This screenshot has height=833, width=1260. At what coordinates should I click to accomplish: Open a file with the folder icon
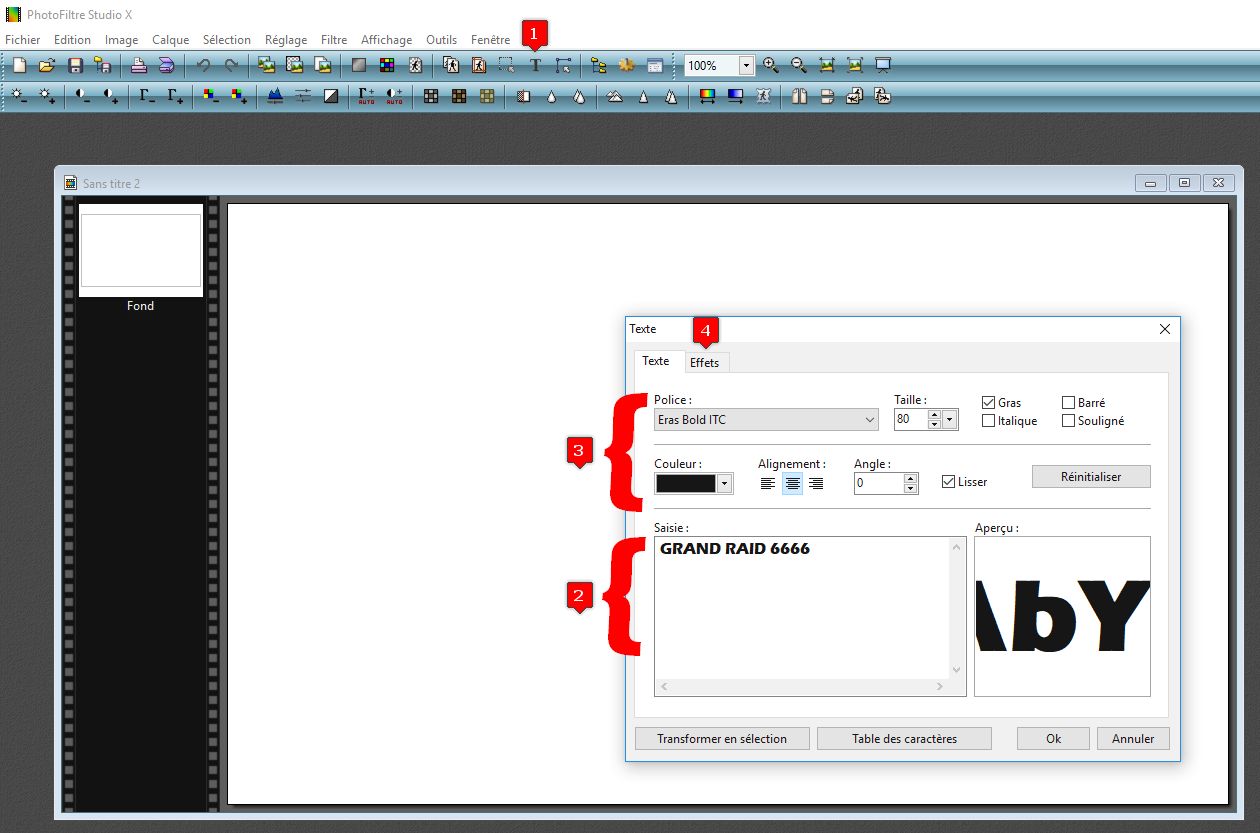tap(46, 66)
